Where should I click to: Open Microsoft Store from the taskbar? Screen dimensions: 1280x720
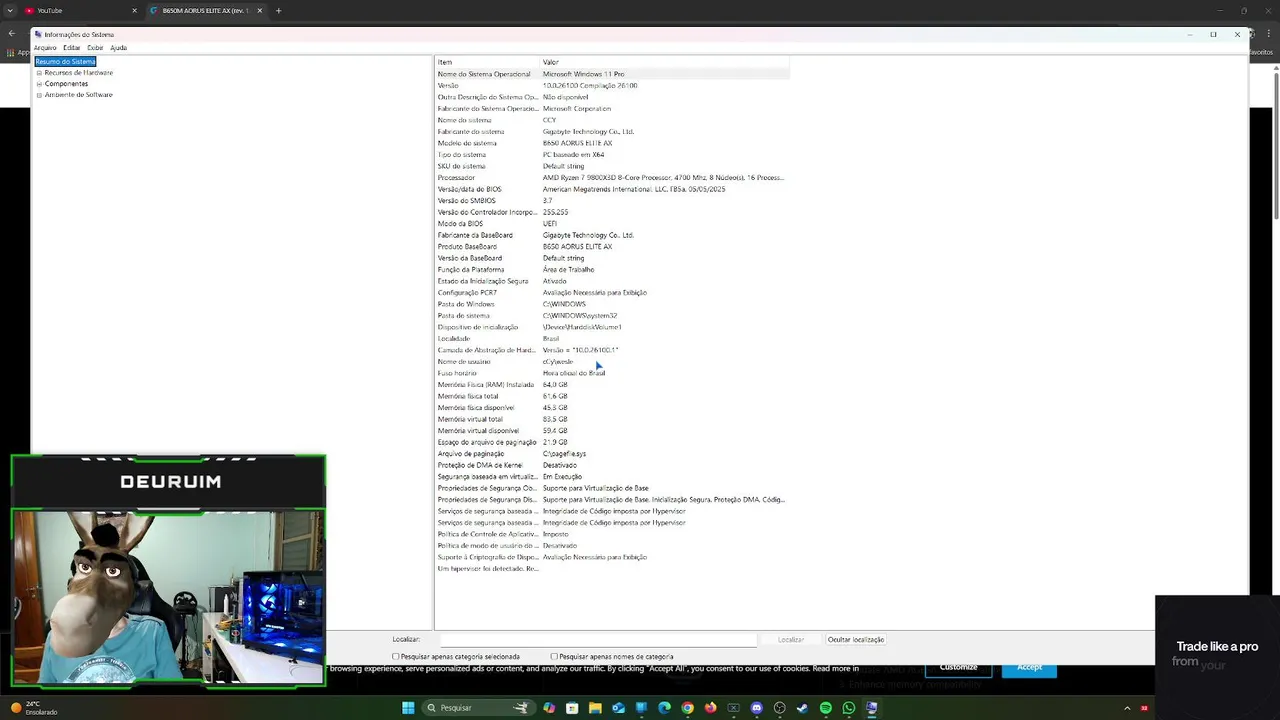[572, 708]
